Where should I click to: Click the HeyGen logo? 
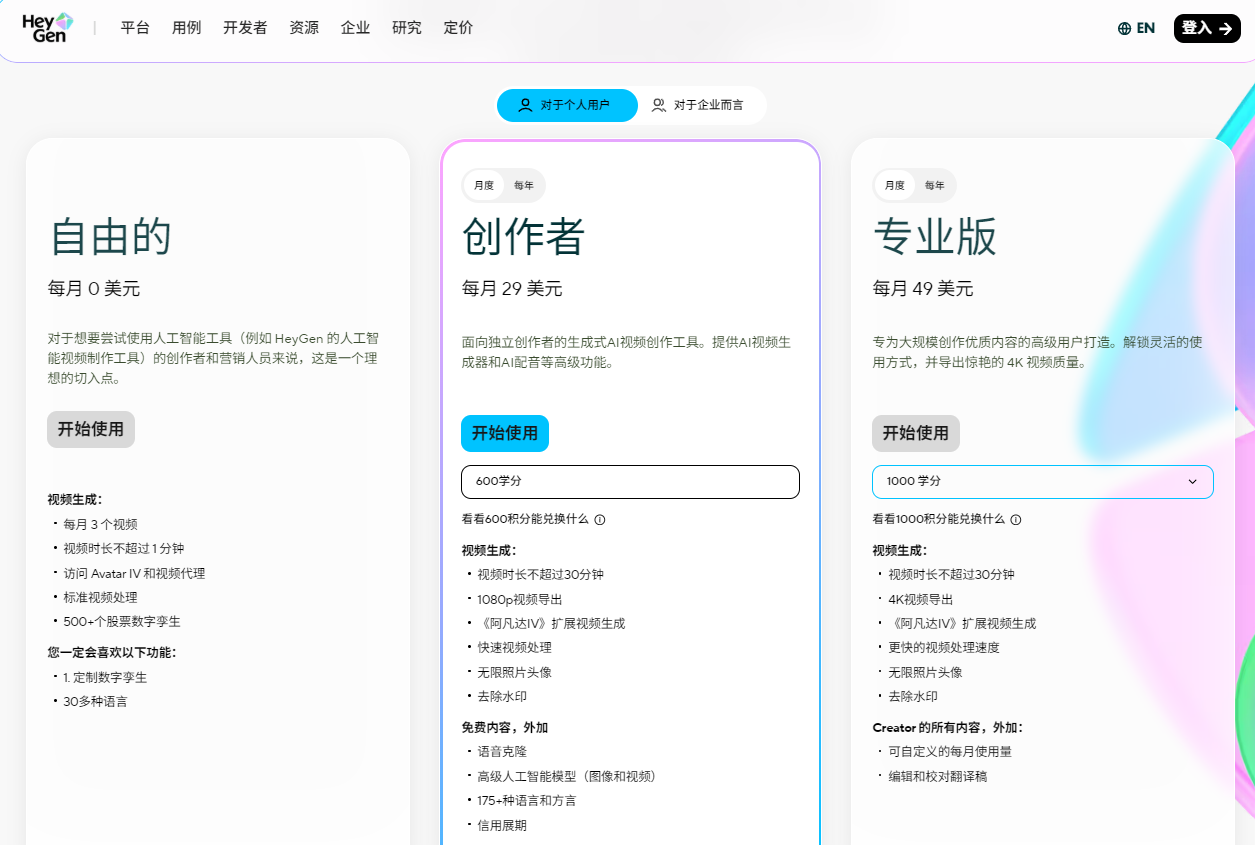click(48, 28)
